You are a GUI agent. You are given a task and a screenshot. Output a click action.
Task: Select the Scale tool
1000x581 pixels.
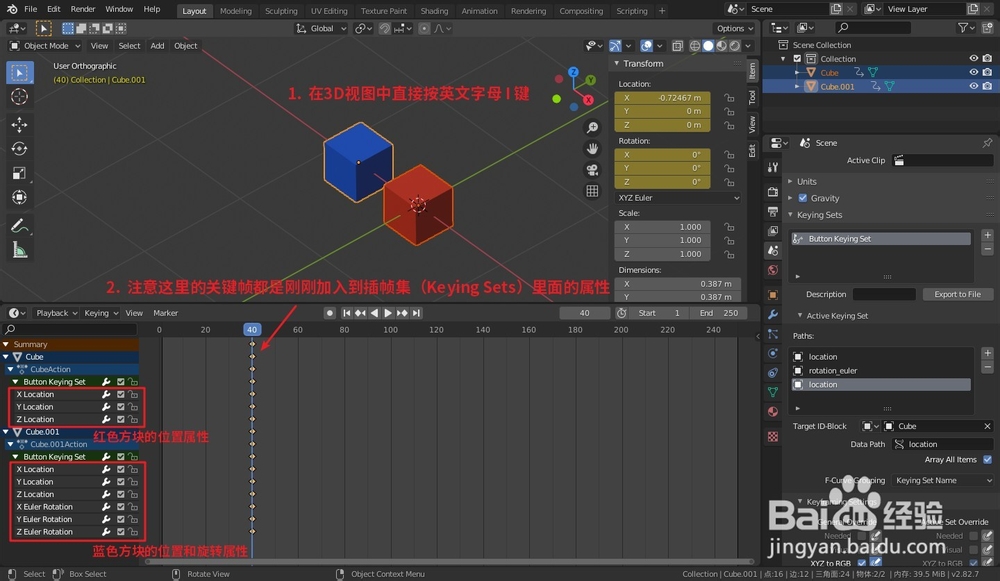(19, 173)
